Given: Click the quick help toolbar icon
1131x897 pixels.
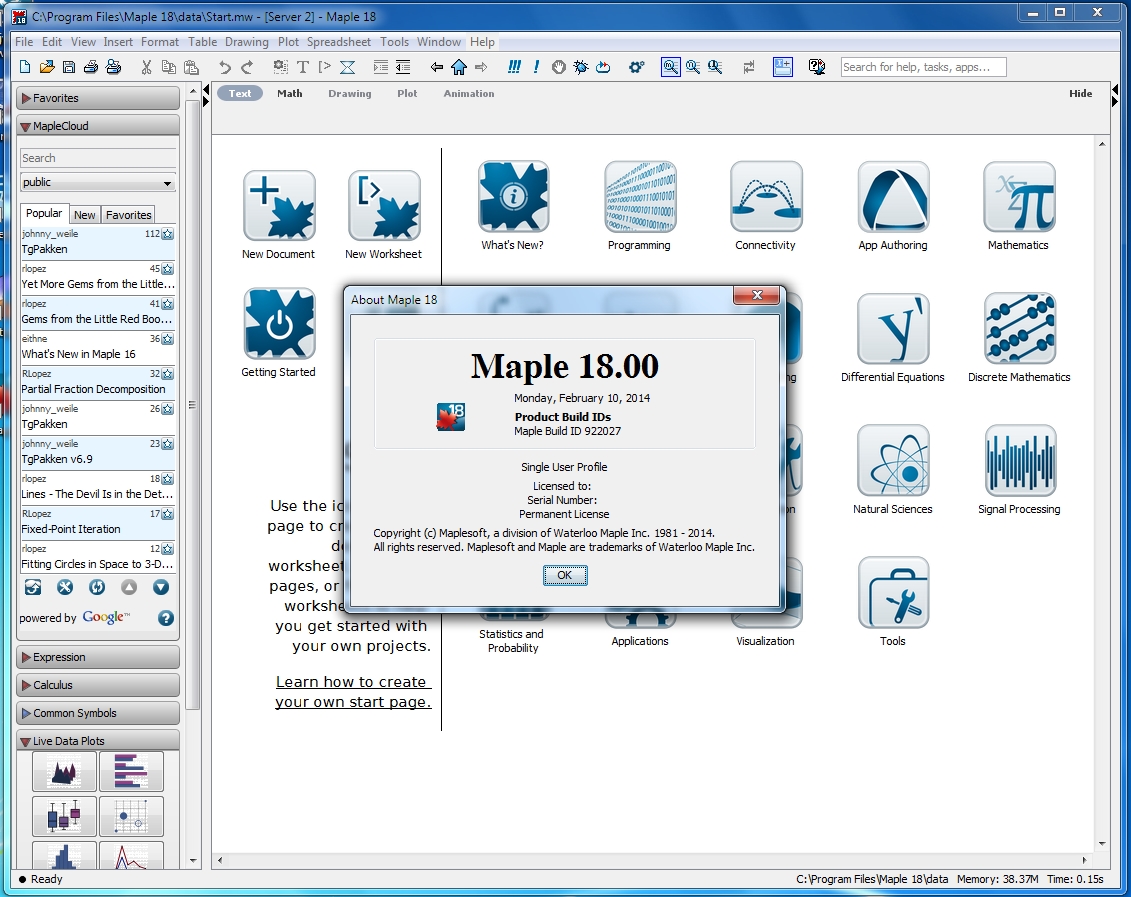Looking at the screenshot, I should click(x=817, y=67).
